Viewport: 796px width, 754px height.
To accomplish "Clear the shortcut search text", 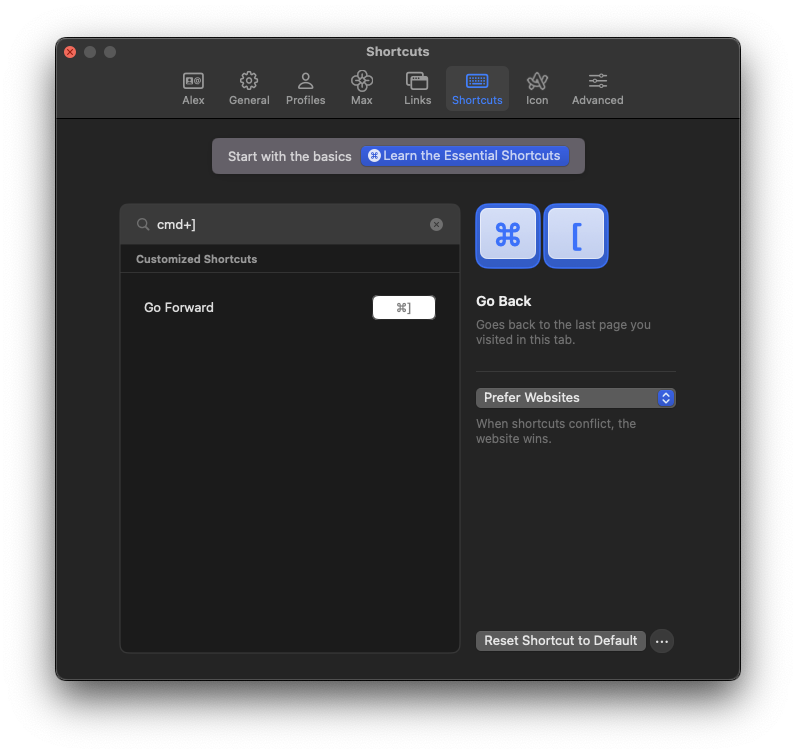I will (x=436, y=224).
